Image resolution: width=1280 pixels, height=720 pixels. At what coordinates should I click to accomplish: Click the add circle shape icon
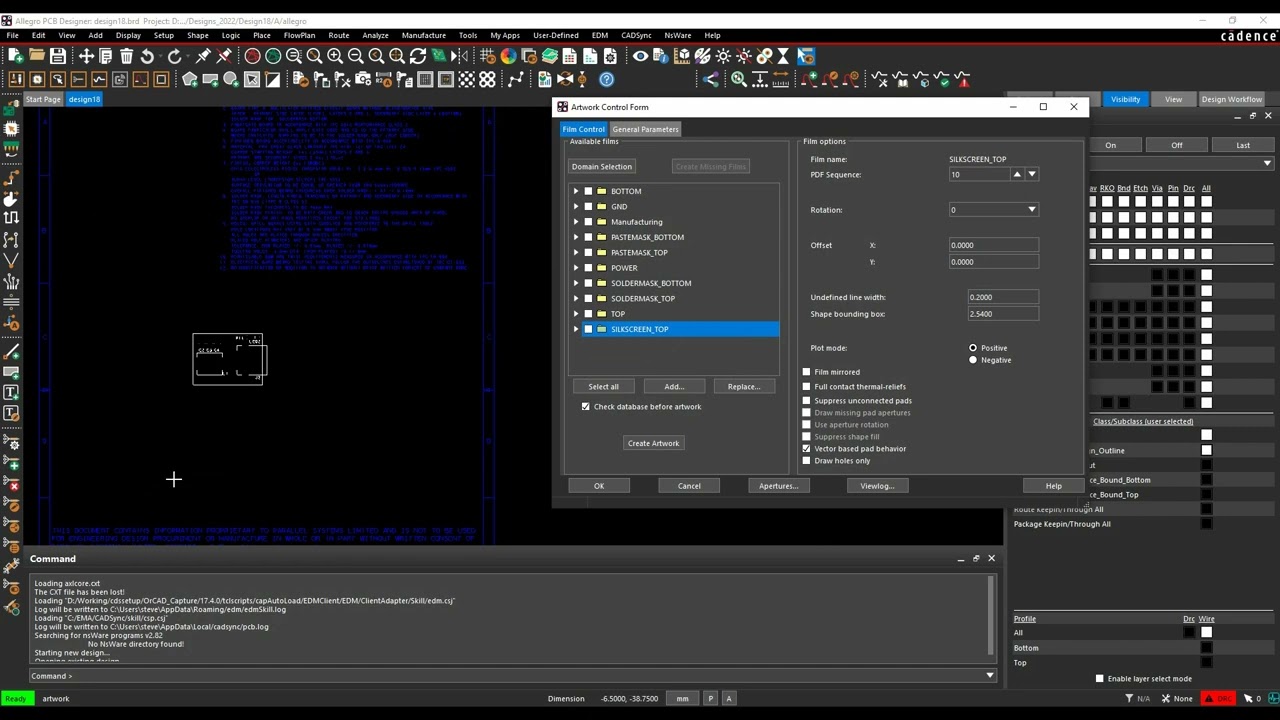point(231,79)
